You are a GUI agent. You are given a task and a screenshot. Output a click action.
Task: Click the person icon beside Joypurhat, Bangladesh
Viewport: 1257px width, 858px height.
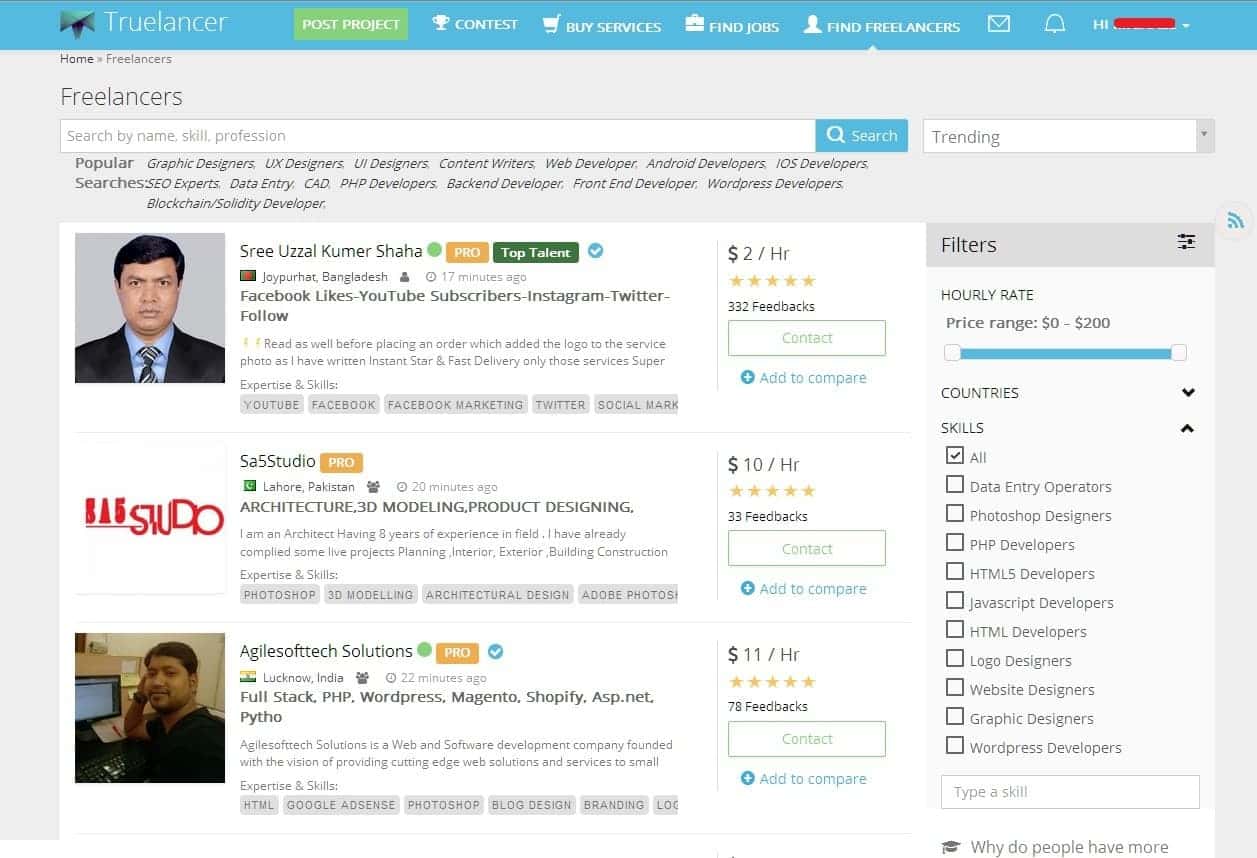tap(404, 277)
